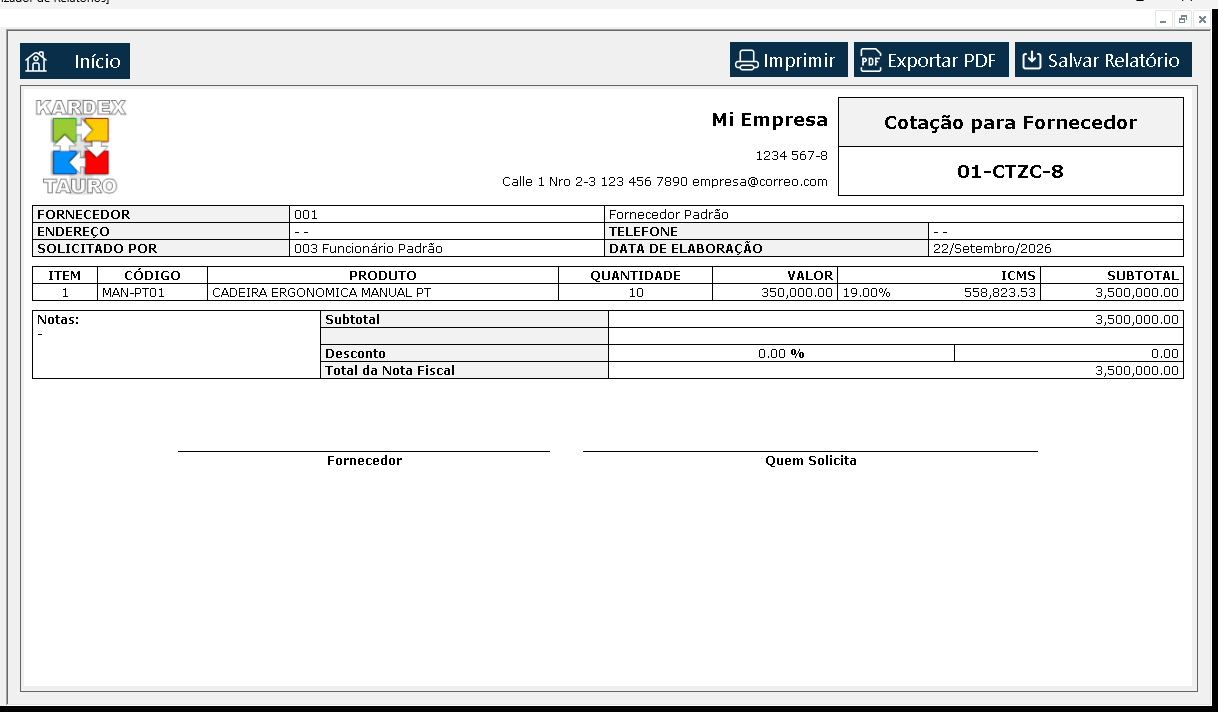Minimize the inner report window

tap(1164, 19)
